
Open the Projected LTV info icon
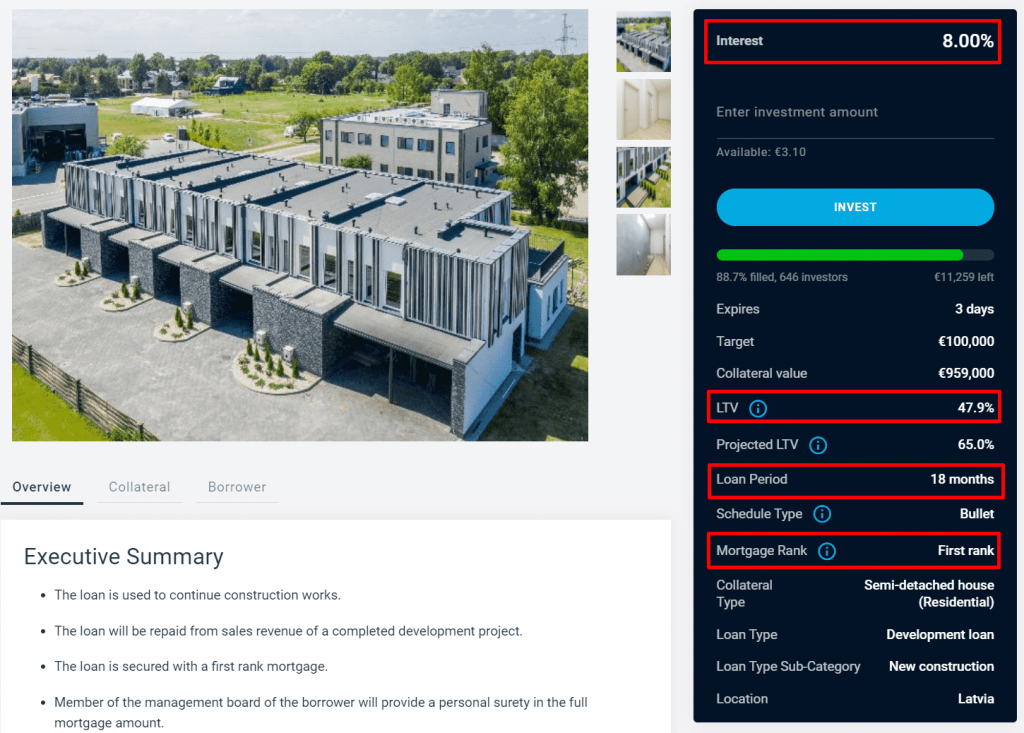point(818,445)
